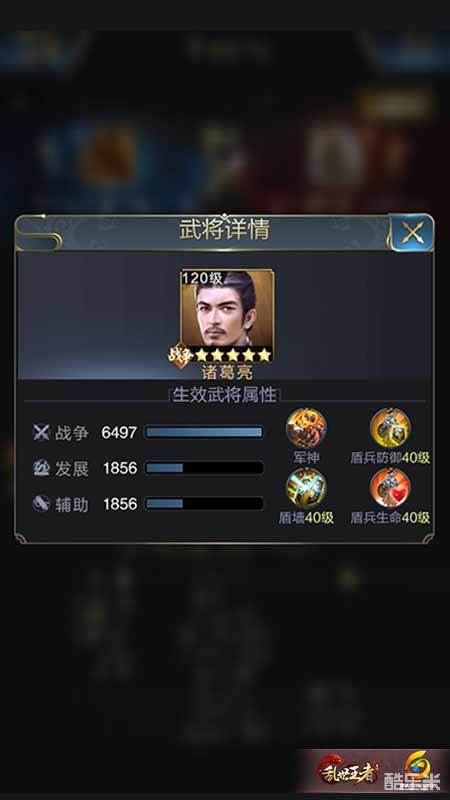This screenshot has width=450, height=800.
Task: Tap the 盾墙 skill icon
Action: (306, 488)
